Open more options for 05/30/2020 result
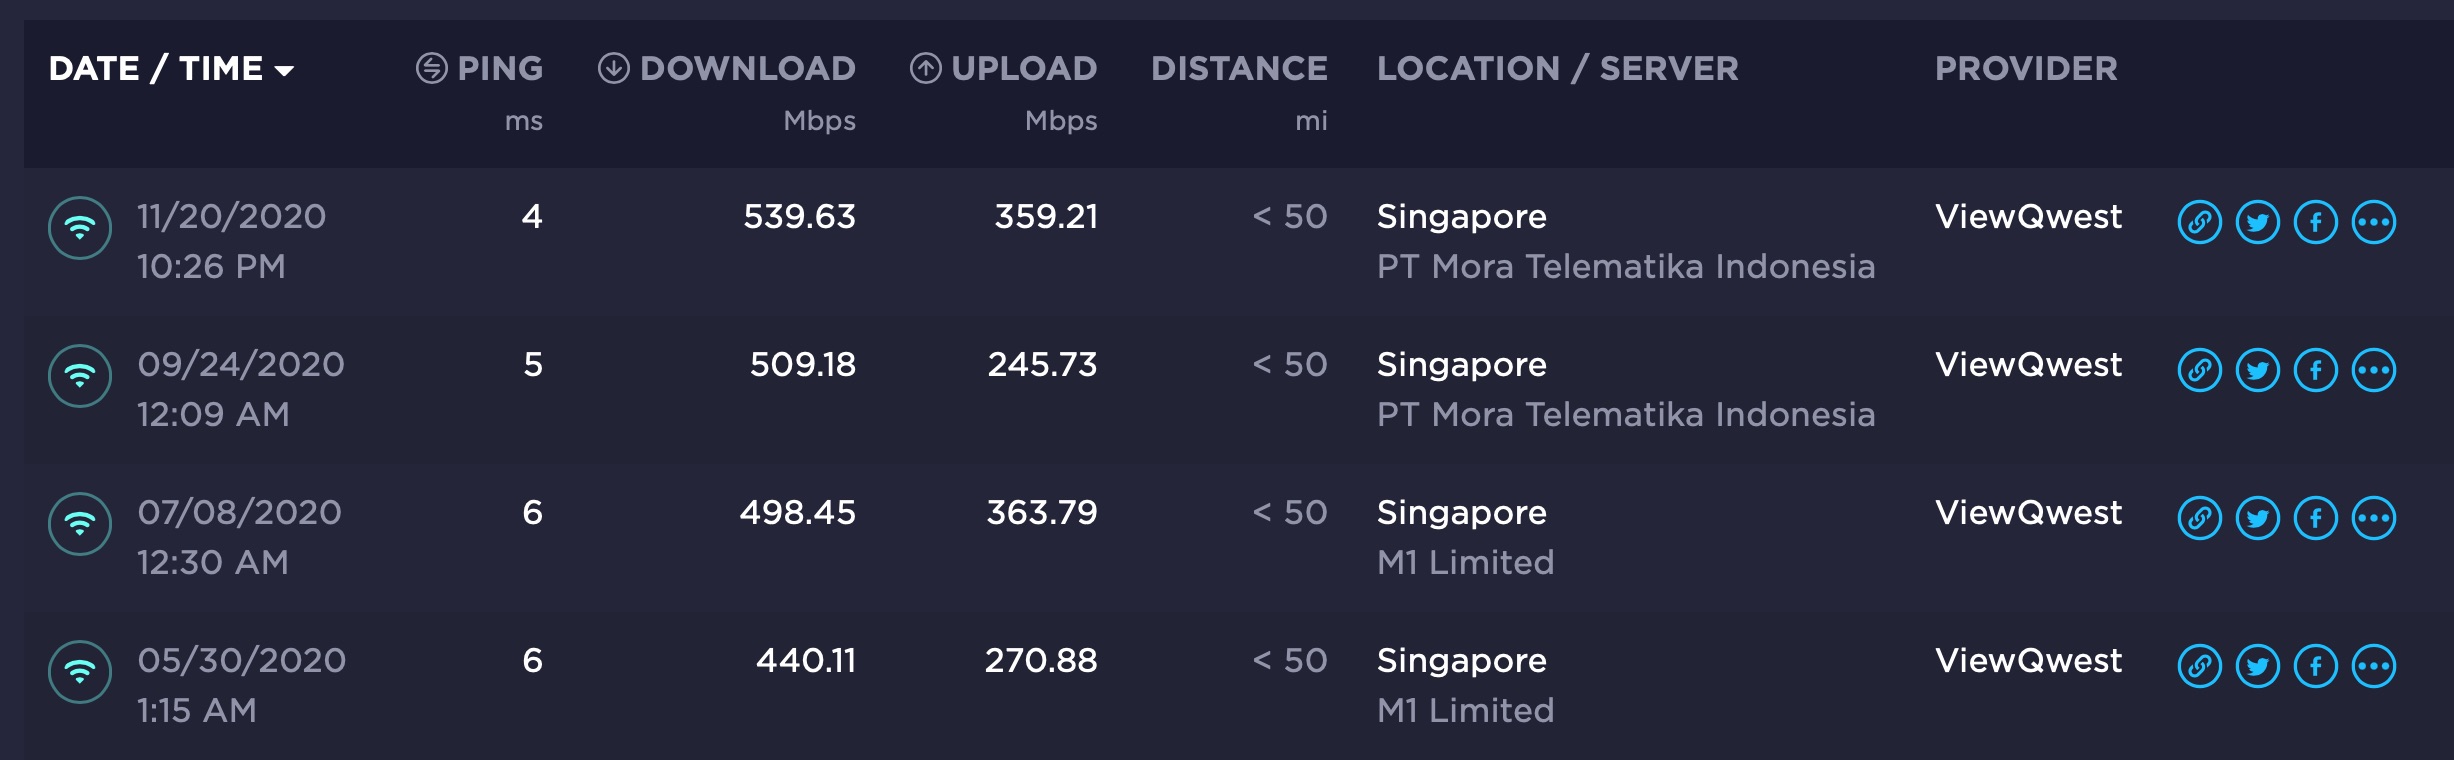2454x760 pixels. coord(2373,666)
